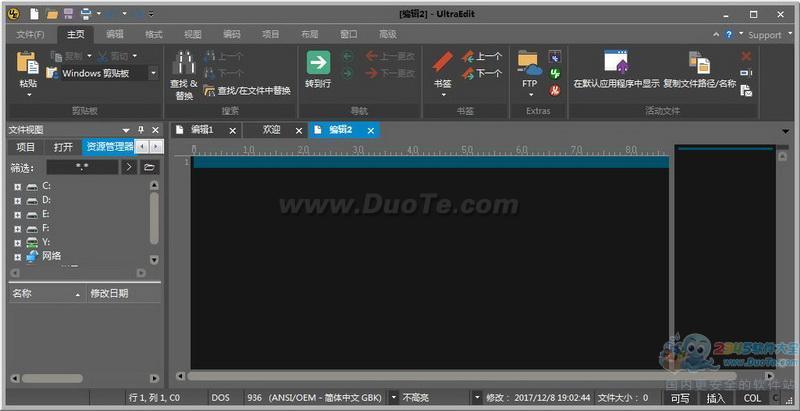The width and height of the screenshot is (800, 411).
Task: Close the 编辑2 document tab
Action: (371, 131)
